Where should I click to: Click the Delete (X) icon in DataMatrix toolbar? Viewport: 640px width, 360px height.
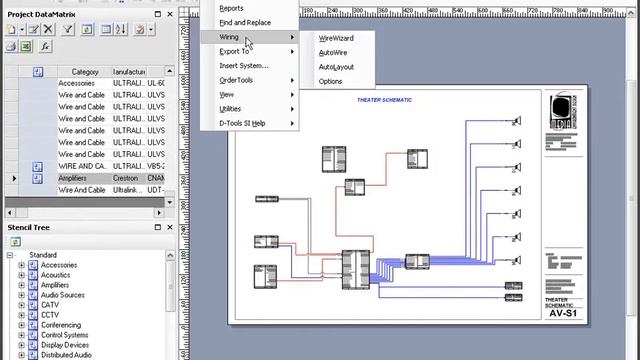[48, 29]
